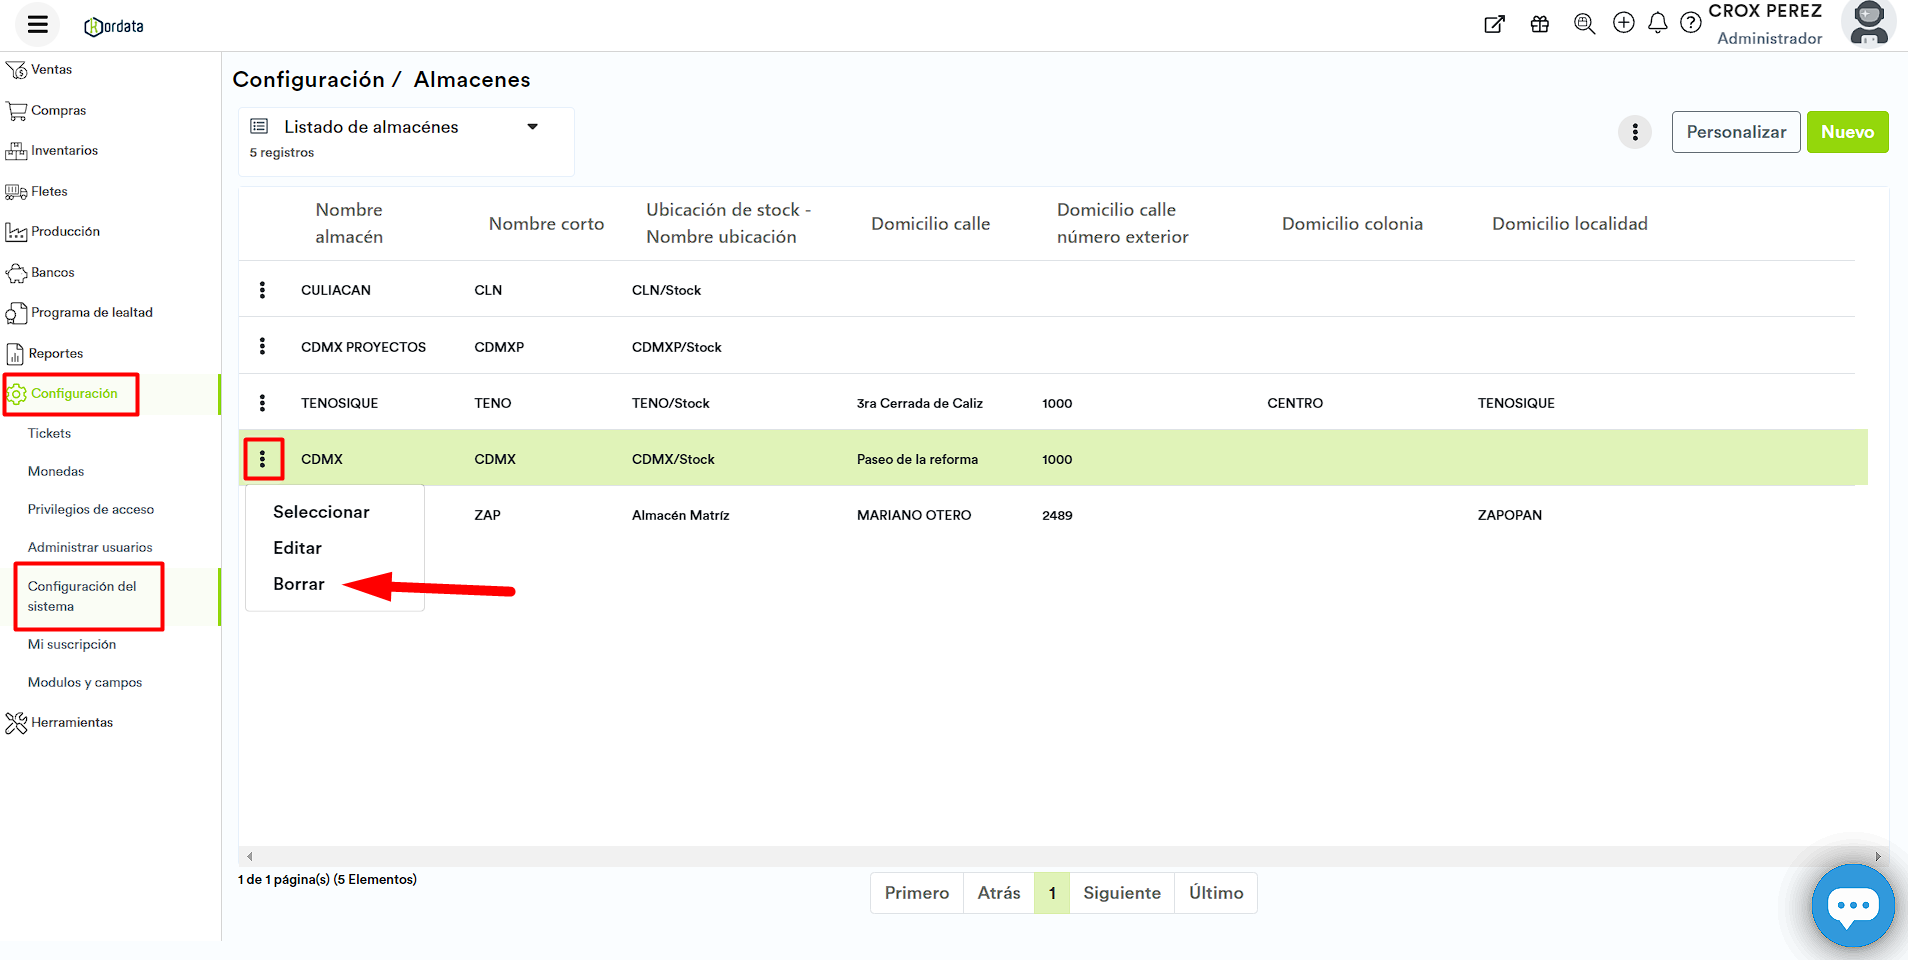Viewport: 1908px width, 960px height.
Task: Click the user avatar picture
Action: point(1868,24)
